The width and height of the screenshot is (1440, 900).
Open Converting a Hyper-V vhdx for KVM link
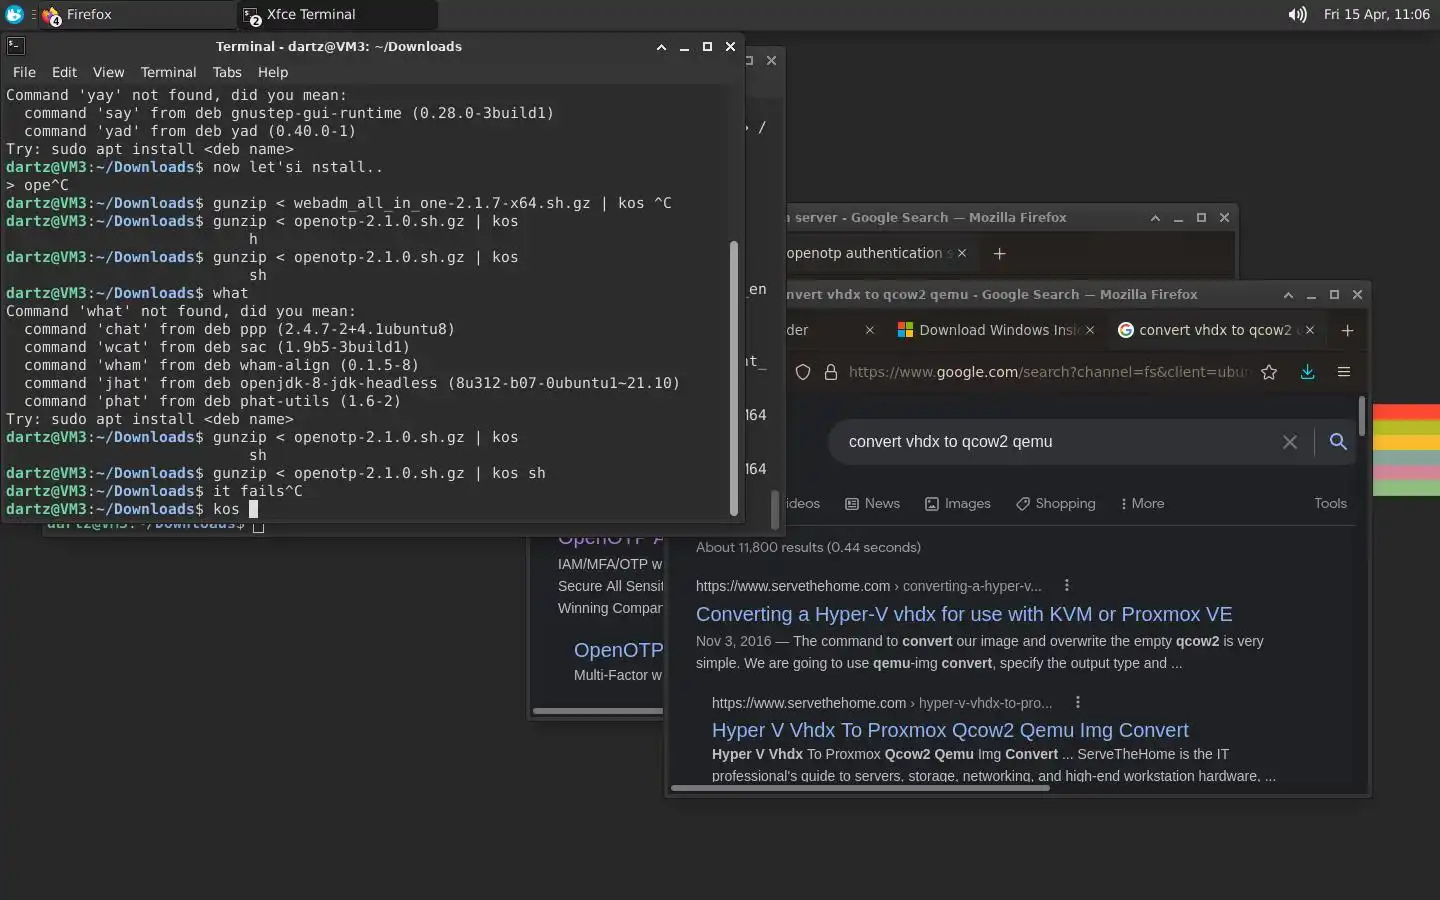tap(964, 614)
